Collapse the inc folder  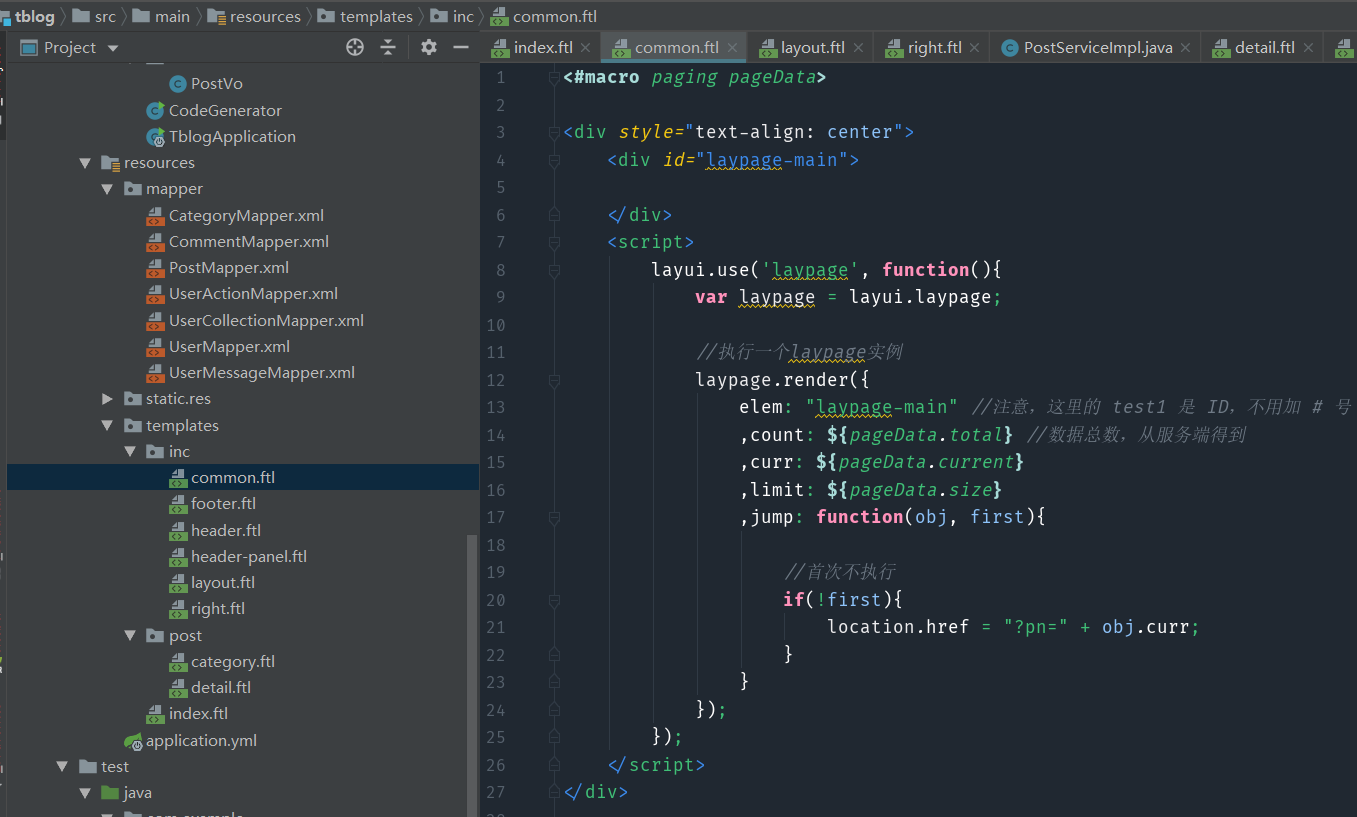(x=129, y=451)
